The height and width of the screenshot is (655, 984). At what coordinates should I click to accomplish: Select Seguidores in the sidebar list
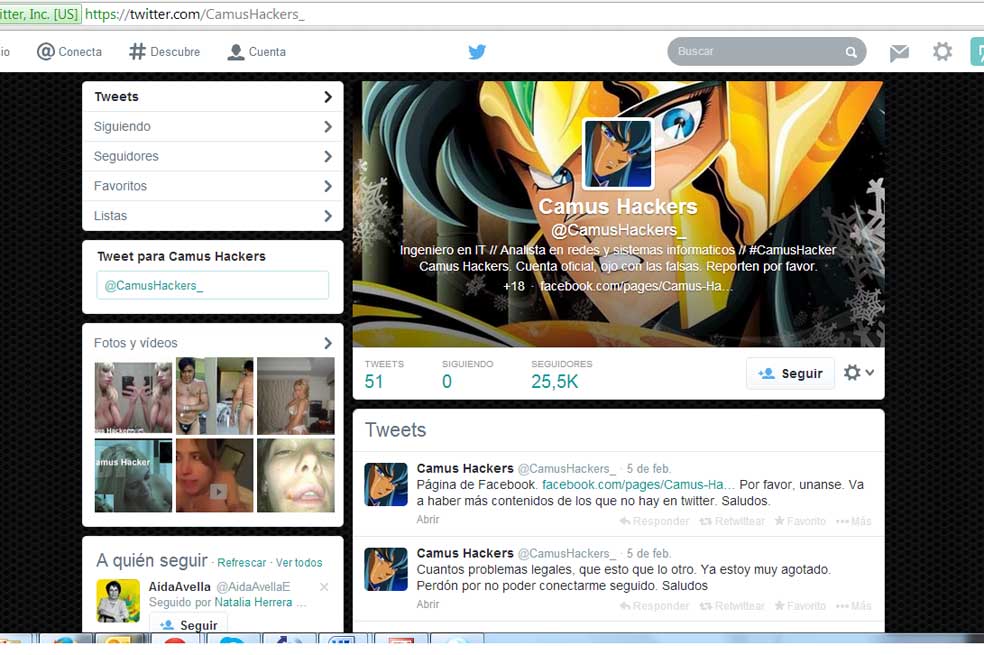point(213,156)
